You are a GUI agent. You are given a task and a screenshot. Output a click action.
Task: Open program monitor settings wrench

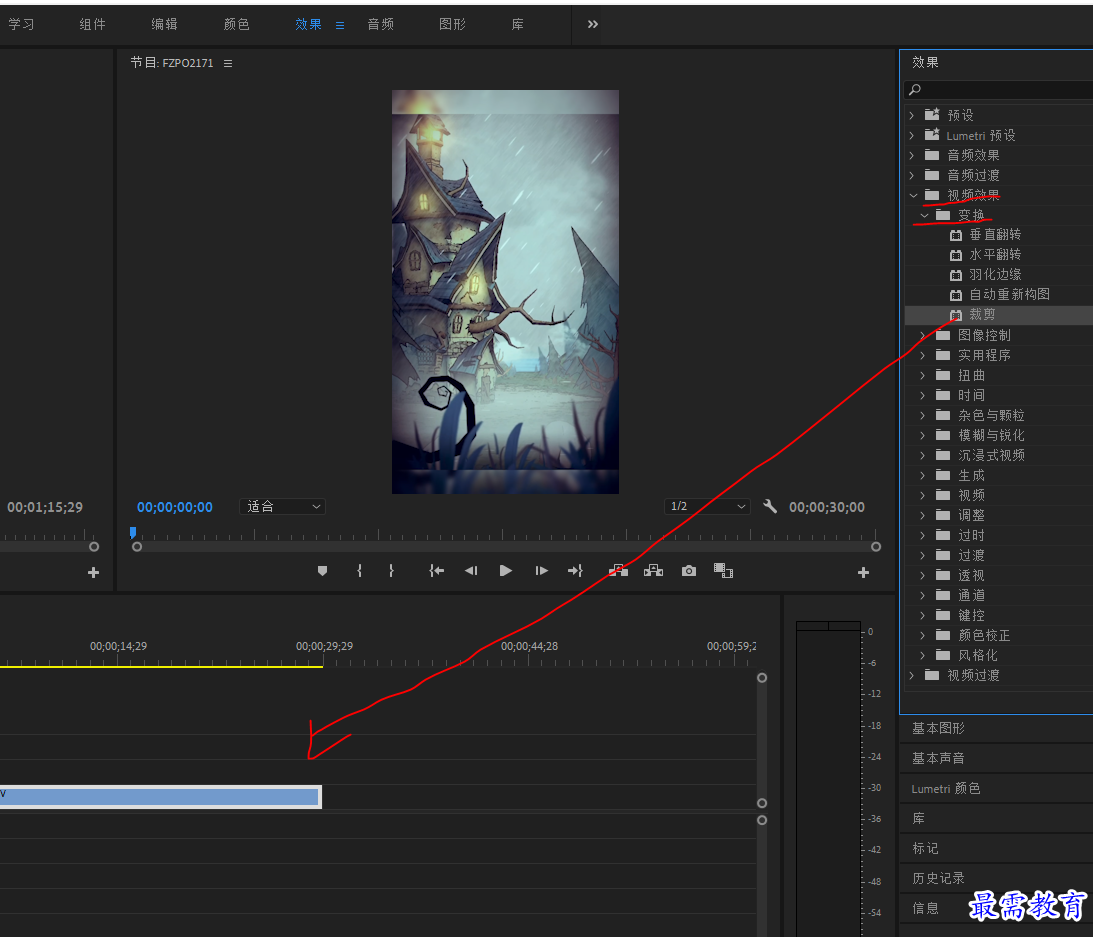(x=770, y=507)
